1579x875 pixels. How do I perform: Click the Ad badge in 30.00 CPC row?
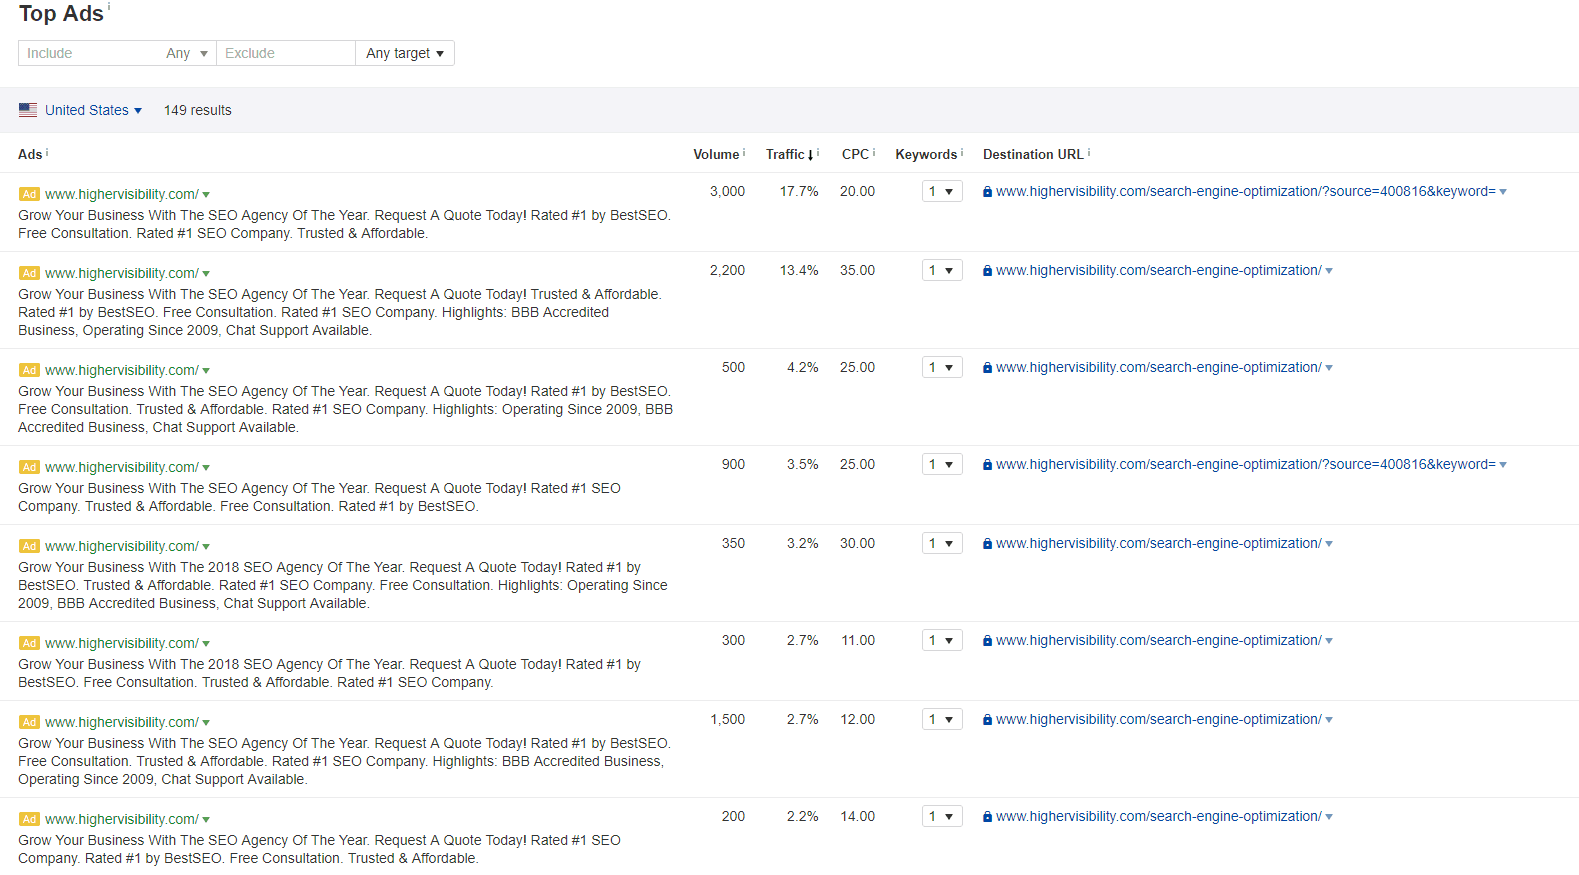29,546
